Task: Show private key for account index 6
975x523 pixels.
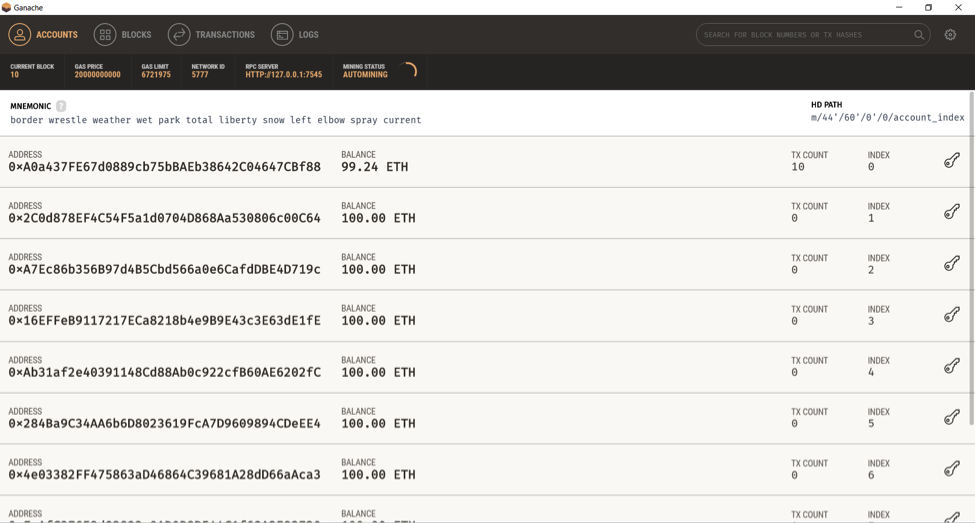Action: 951,469
